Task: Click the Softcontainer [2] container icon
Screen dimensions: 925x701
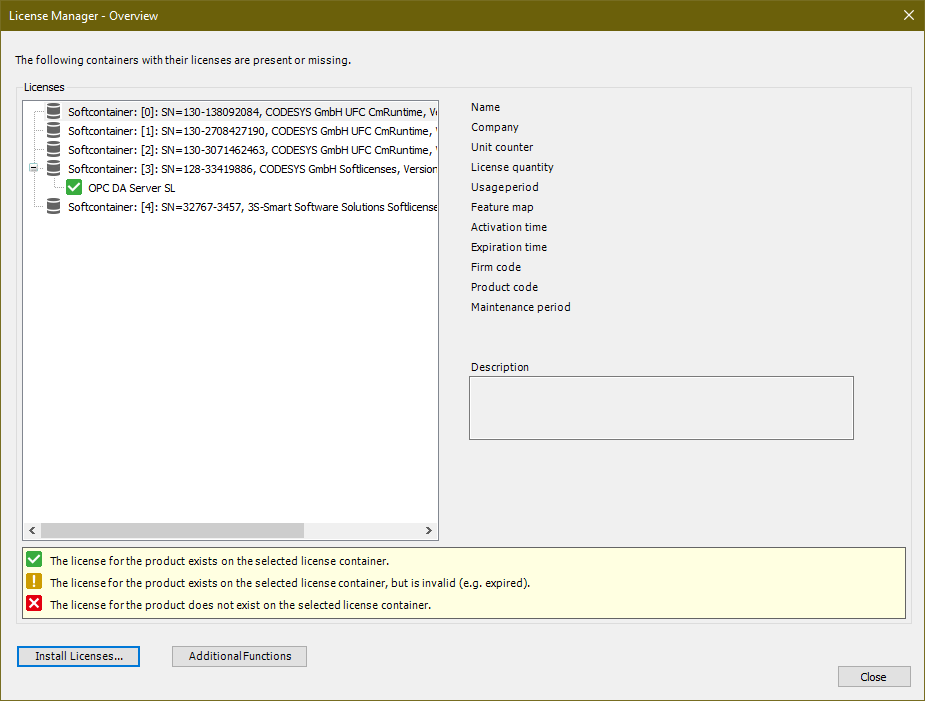Action: (52, 150)
